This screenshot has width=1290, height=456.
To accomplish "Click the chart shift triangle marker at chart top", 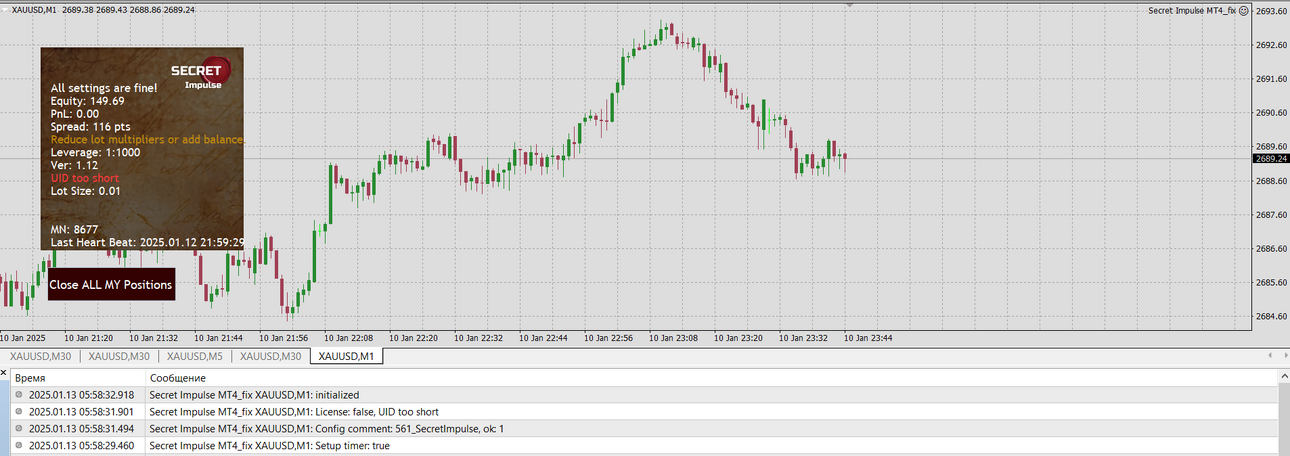I will [x=849, y=4].
